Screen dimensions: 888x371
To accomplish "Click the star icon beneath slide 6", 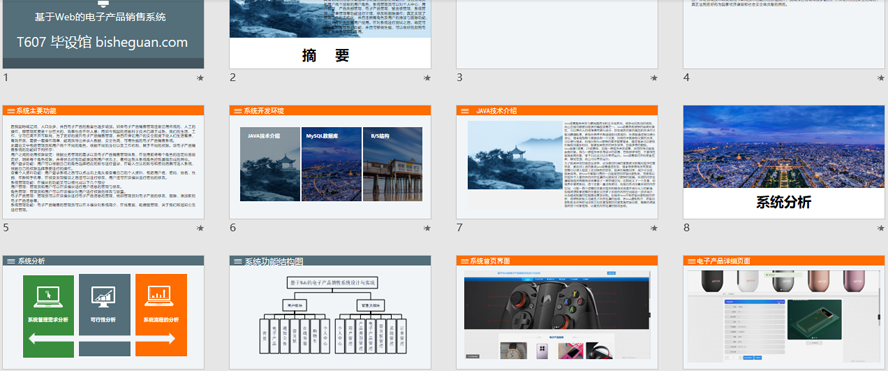I will (x=427, y=228).
